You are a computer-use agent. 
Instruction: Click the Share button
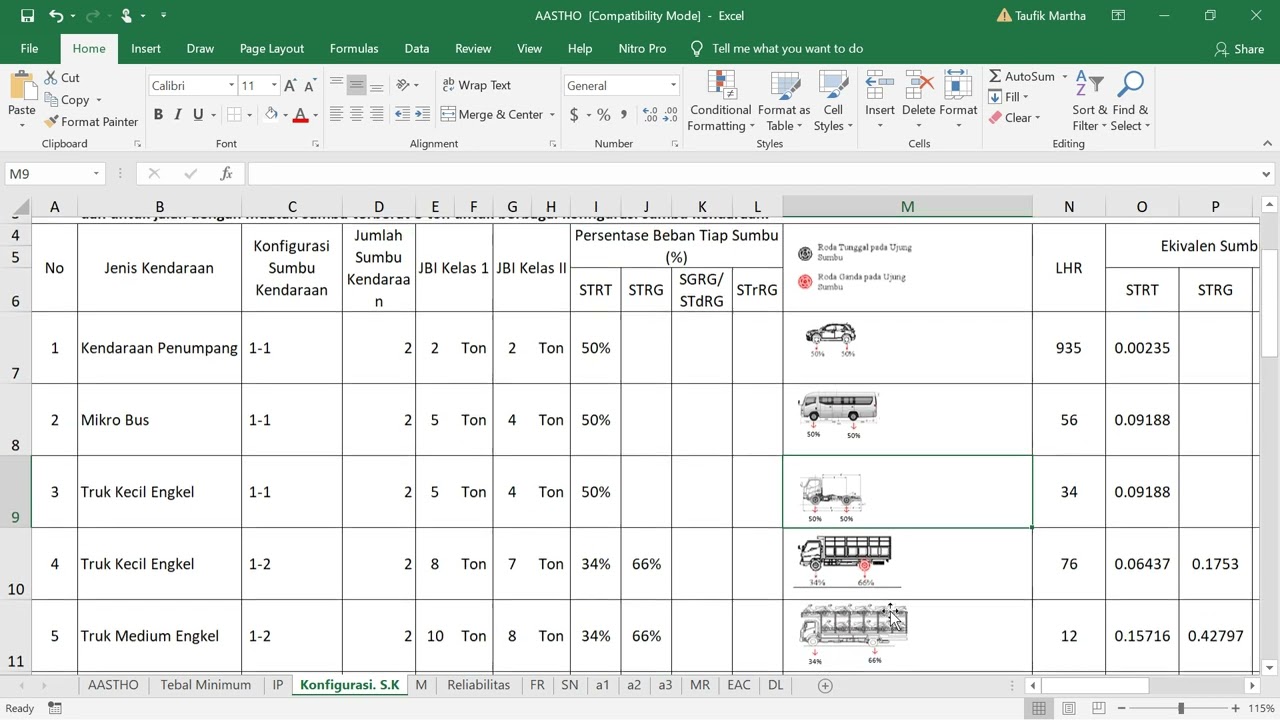[x=1239, y=49]
